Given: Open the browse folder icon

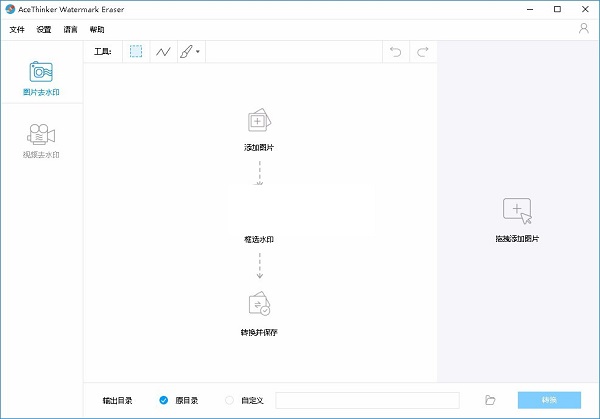Looking at the screenshot, I should tap(490, 400).
